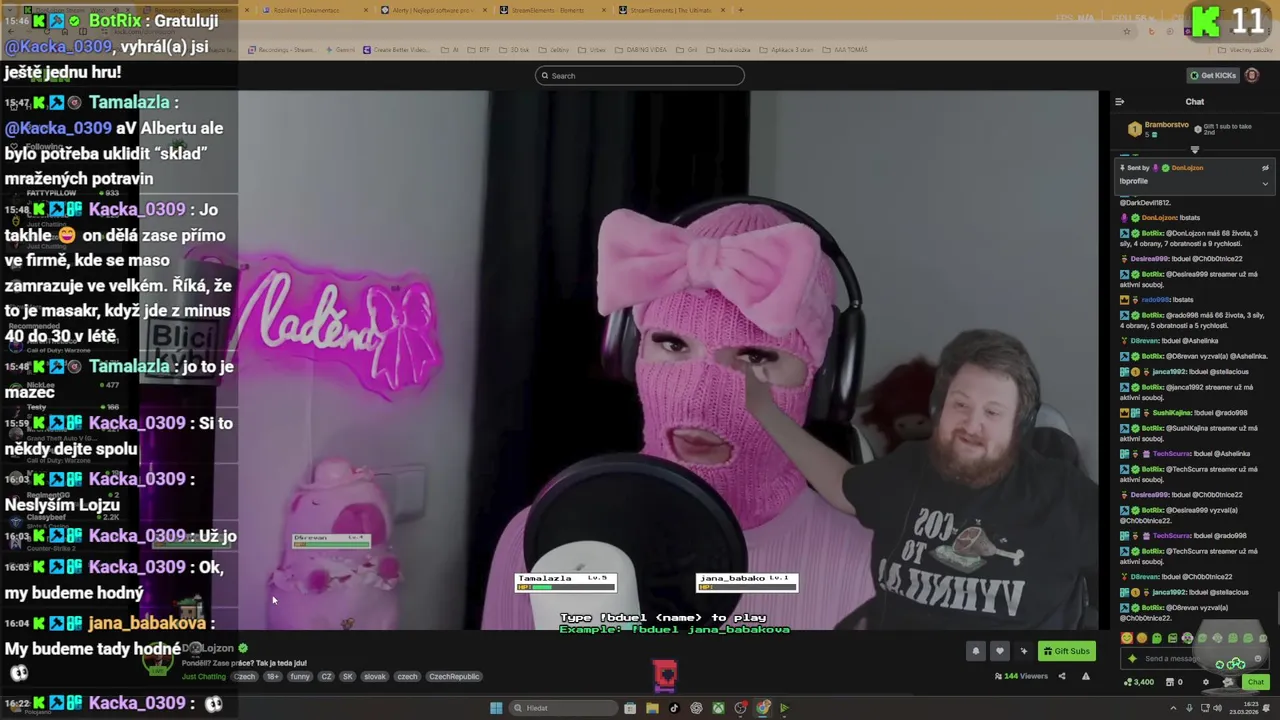Open the KICKs balance showing 3,400
The height and width of the screenshot is (720, 1280).
pos(1138,682)
